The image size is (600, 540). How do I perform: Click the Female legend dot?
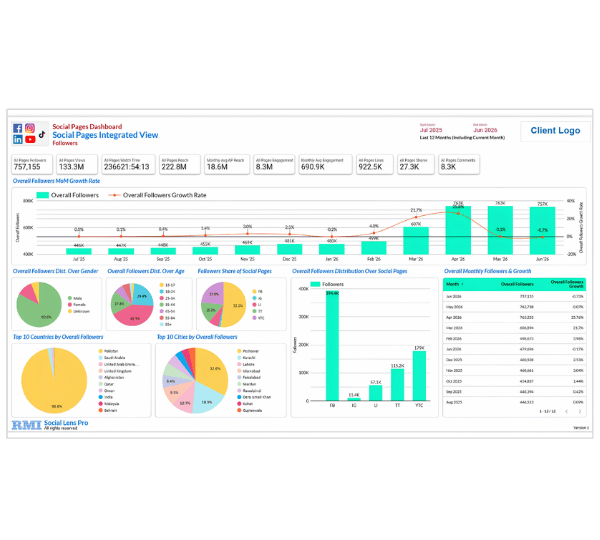tap(70, 305)
